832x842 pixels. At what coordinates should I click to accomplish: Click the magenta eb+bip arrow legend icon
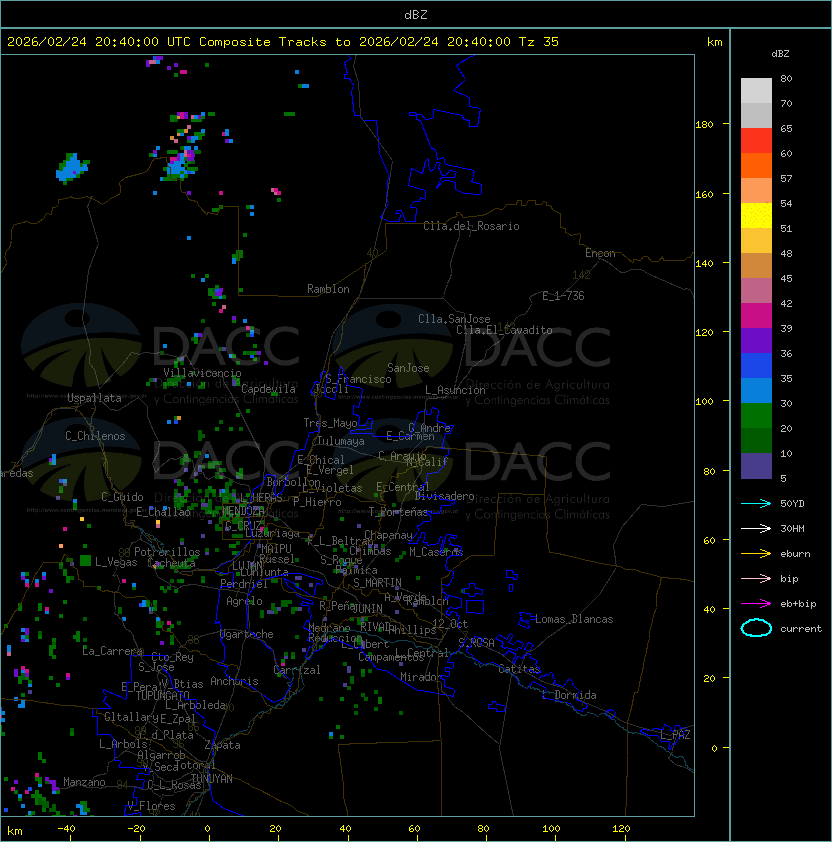pyautogui.click(x=756, y=604)
